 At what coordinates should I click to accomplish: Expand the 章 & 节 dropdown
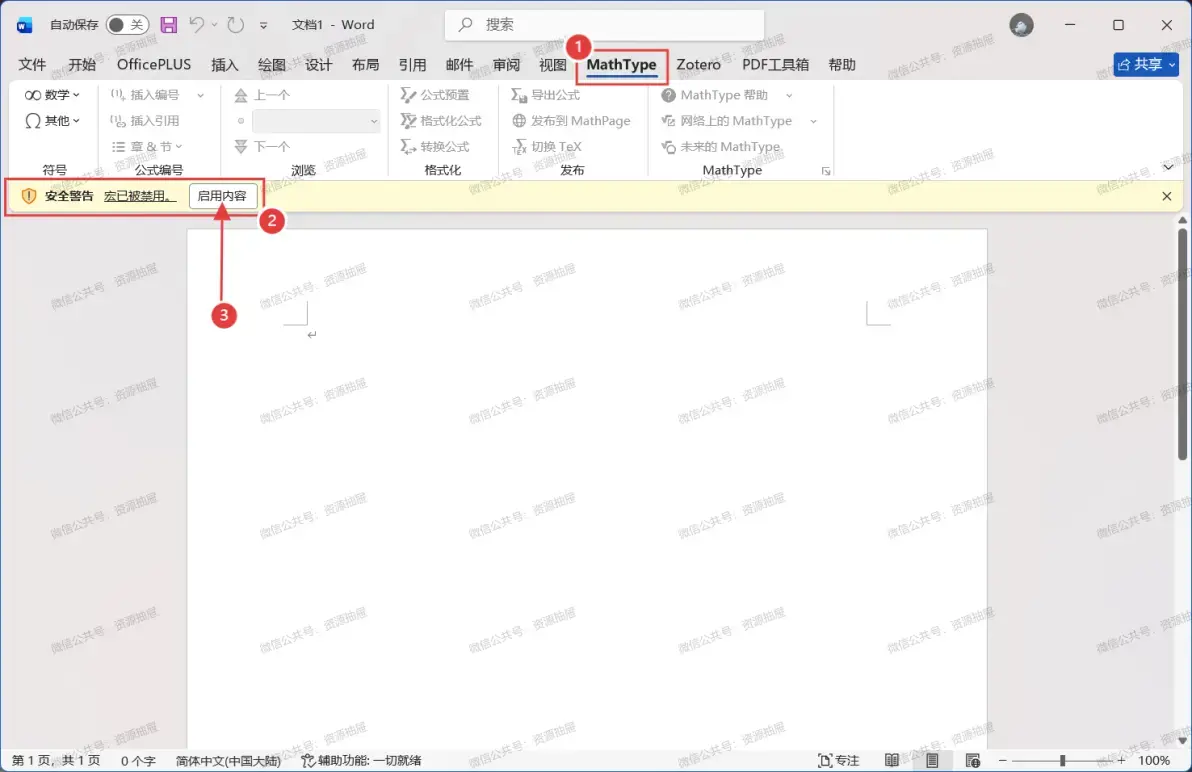click(147, 147)
